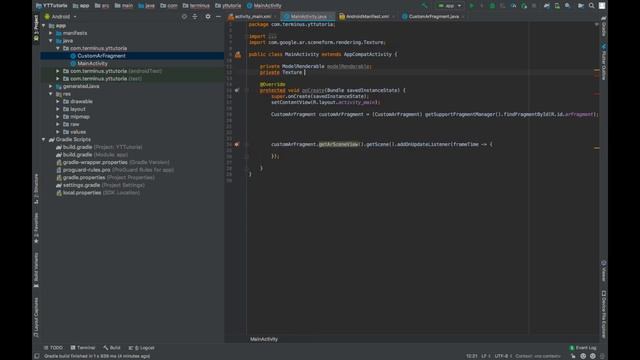Click the LF line separator in status bar
The height and width of the screenshot is (360, 640).
tap(484, 356)
